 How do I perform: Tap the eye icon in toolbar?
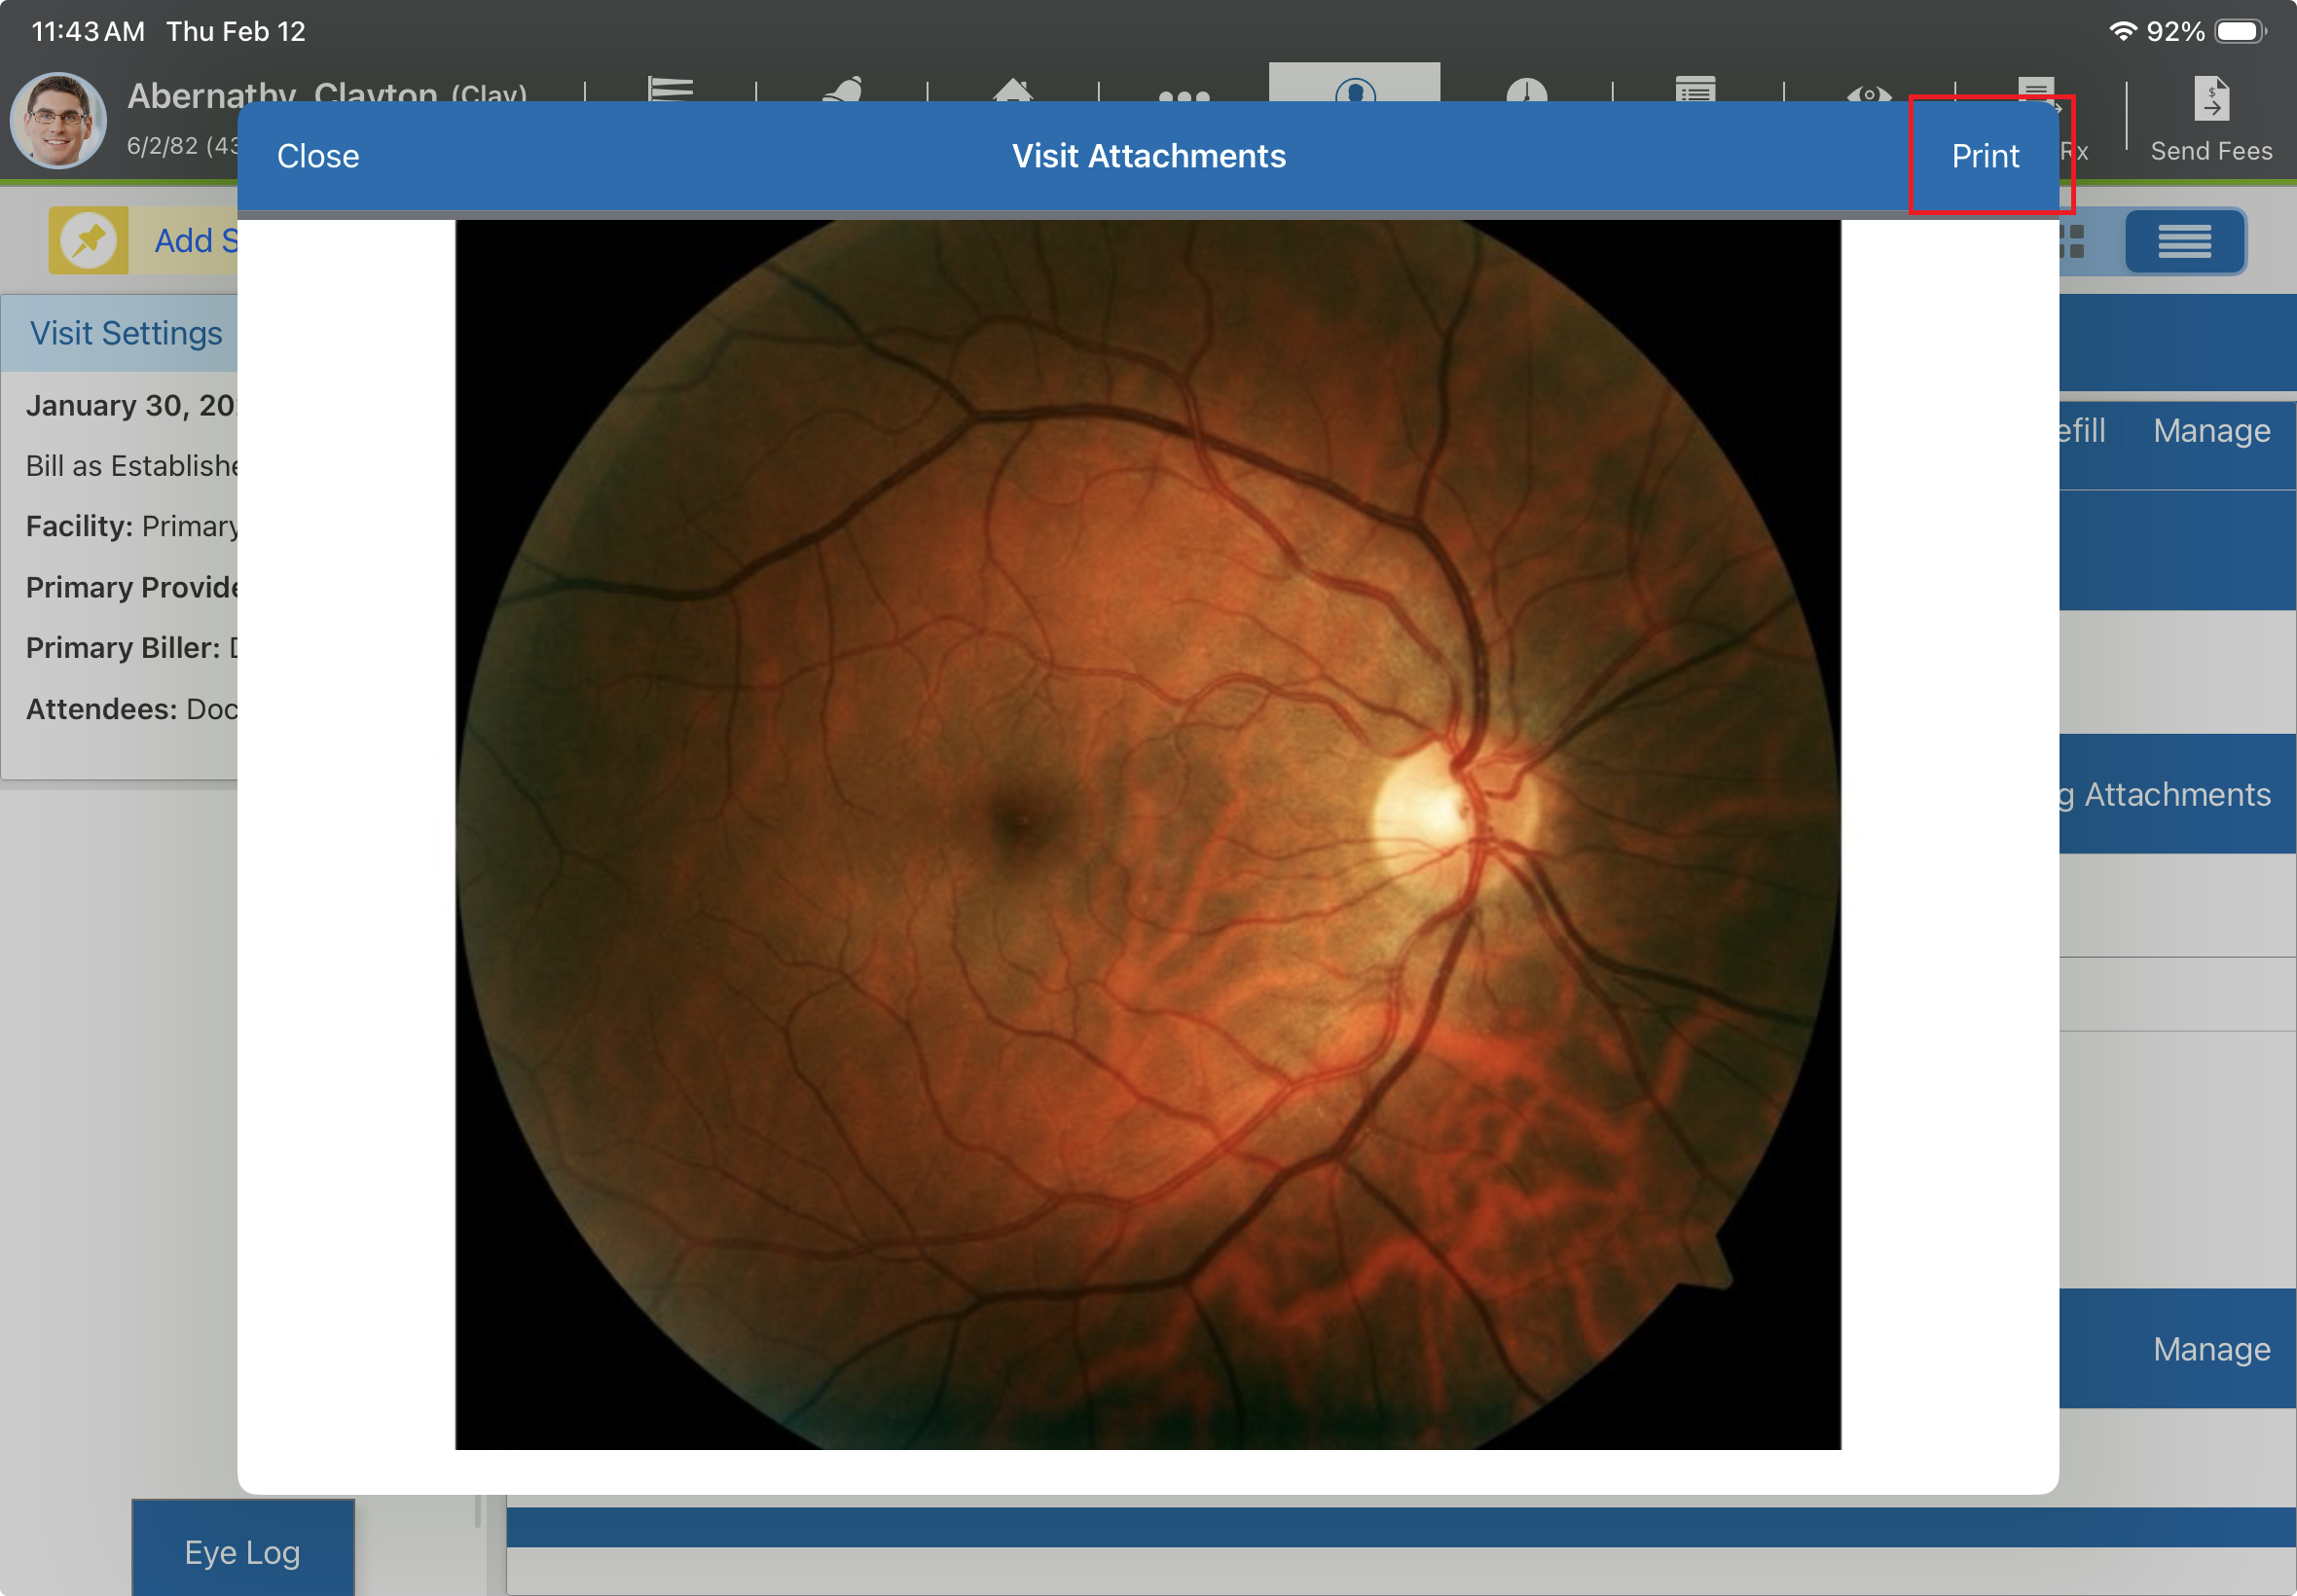click(1868, 92)
